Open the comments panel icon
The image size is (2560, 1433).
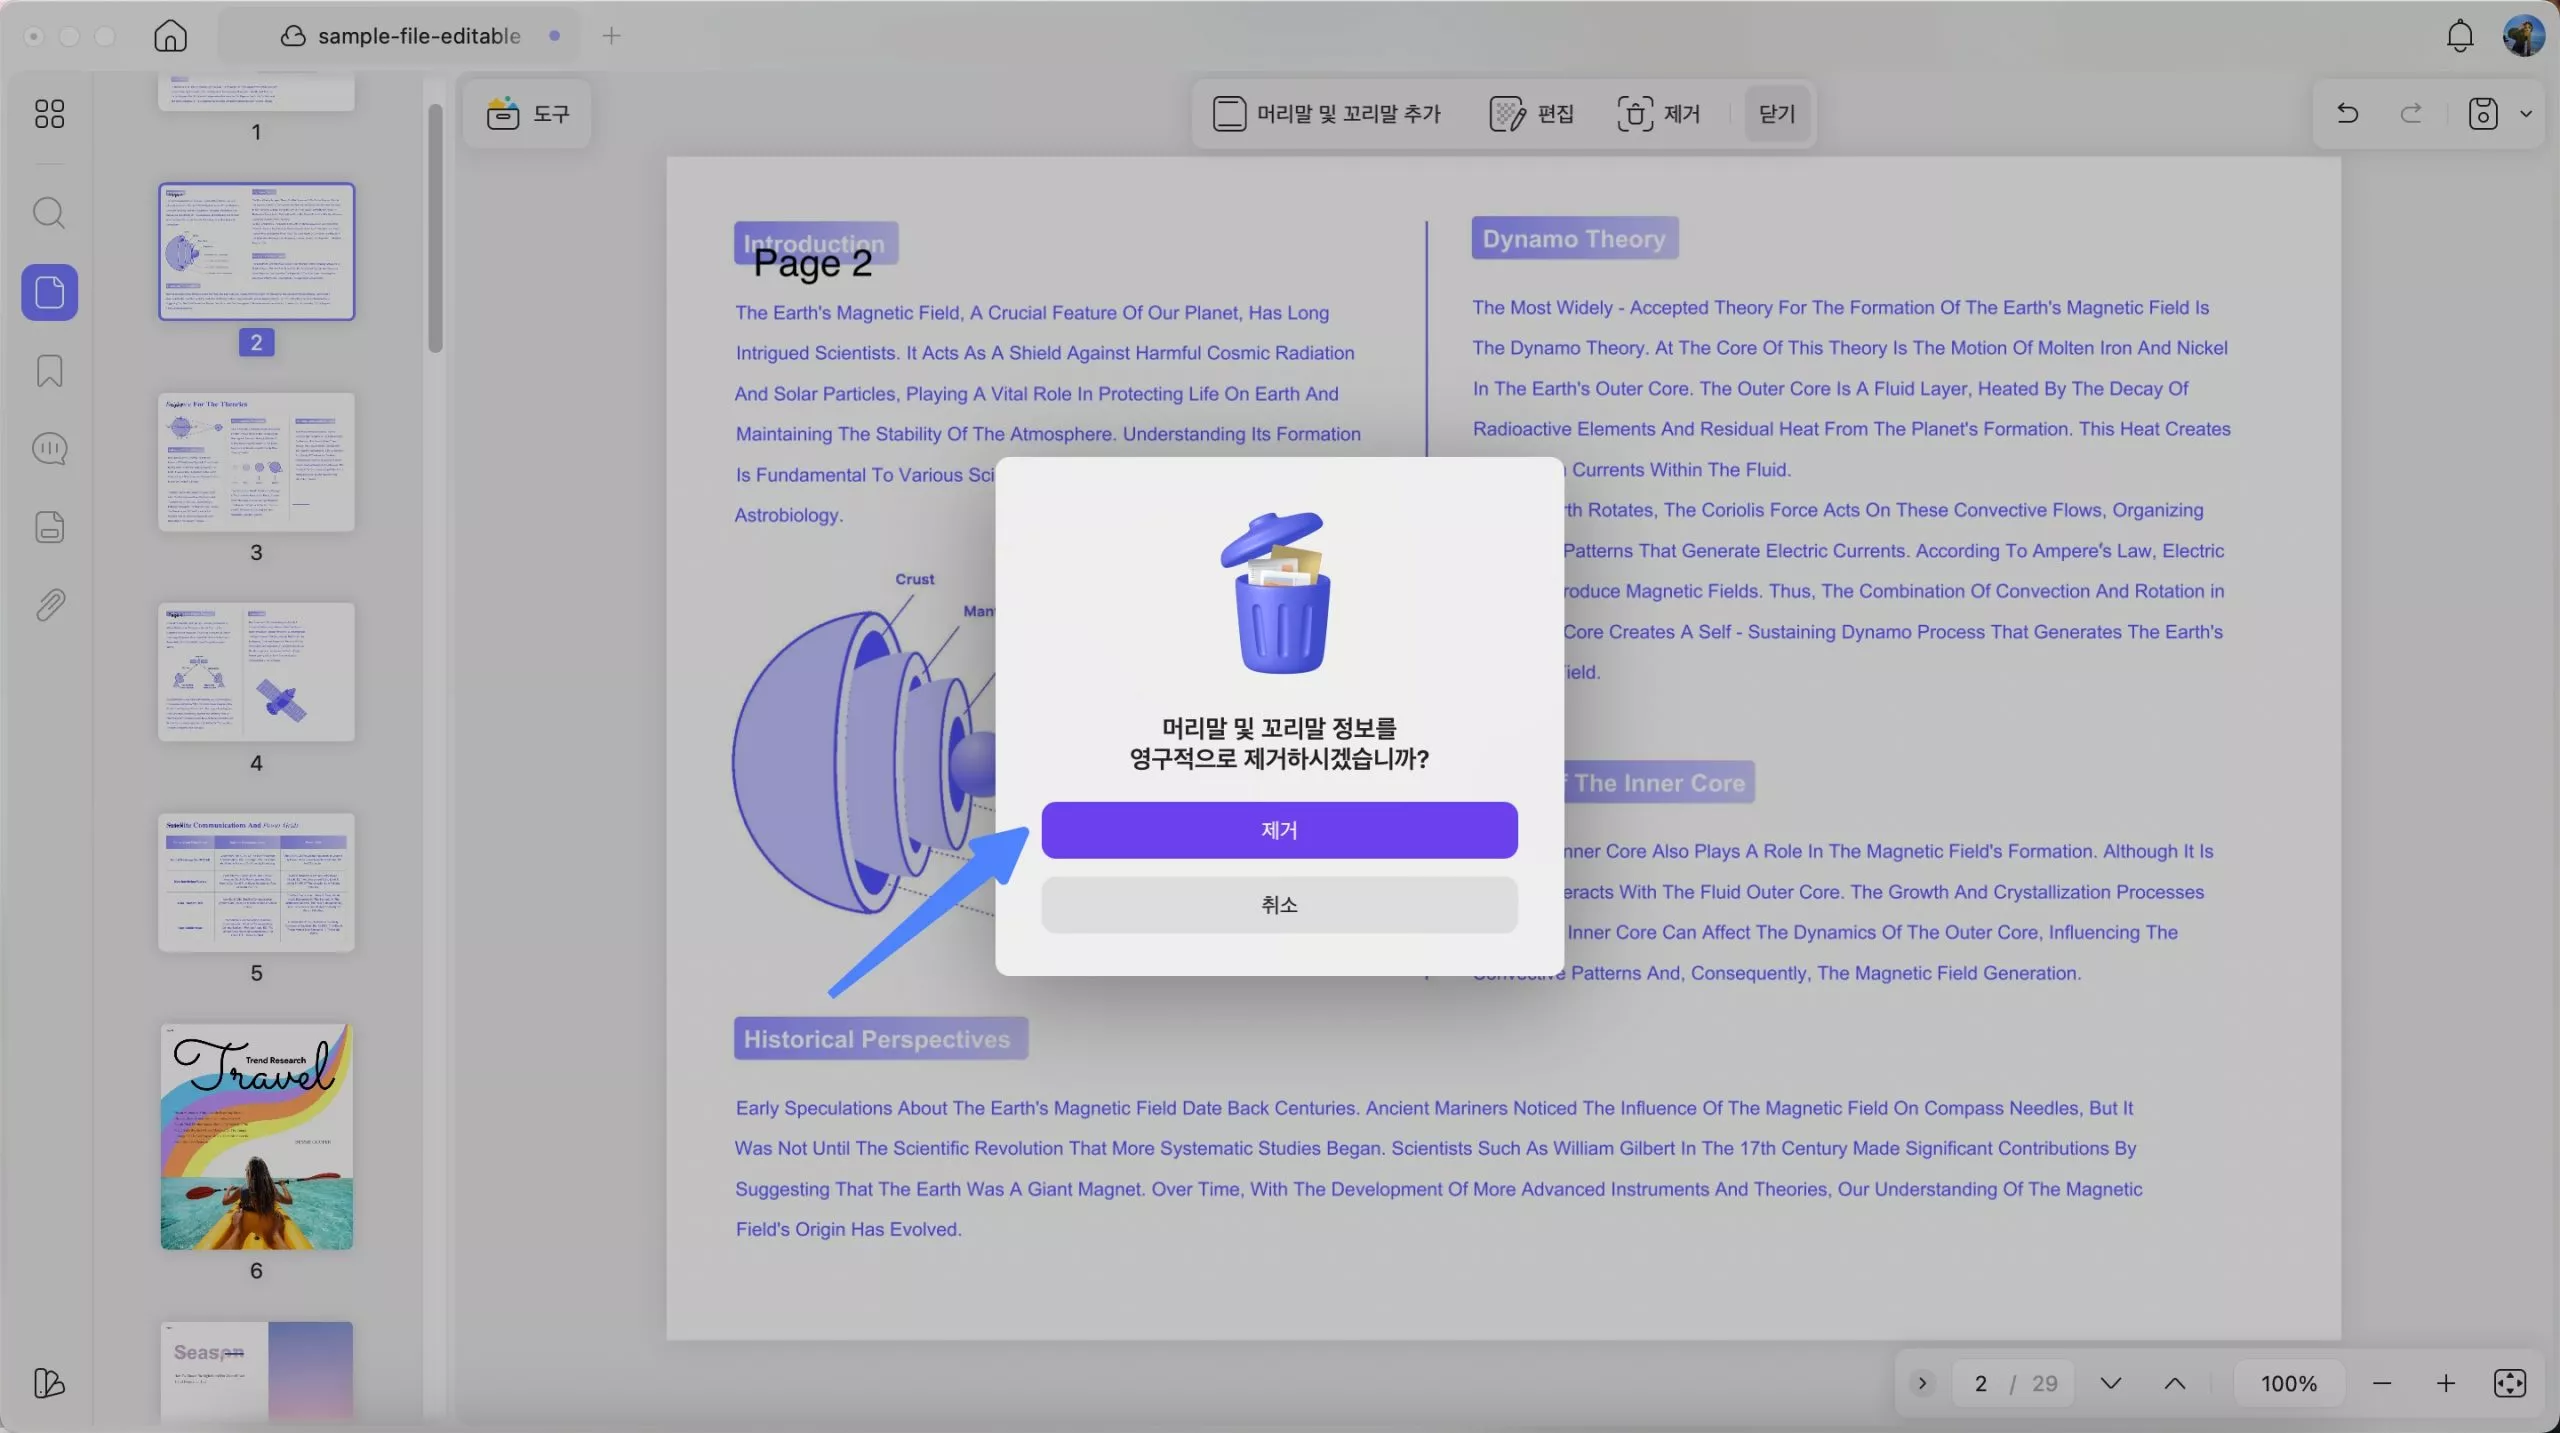pyautogui.click(x=49, y=449)
